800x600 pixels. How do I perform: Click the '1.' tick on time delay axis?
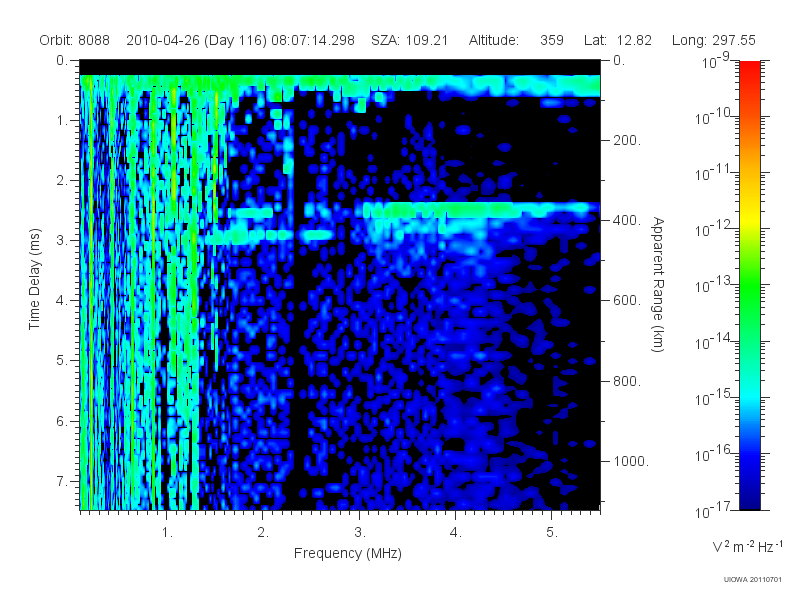tap(62, 120)
